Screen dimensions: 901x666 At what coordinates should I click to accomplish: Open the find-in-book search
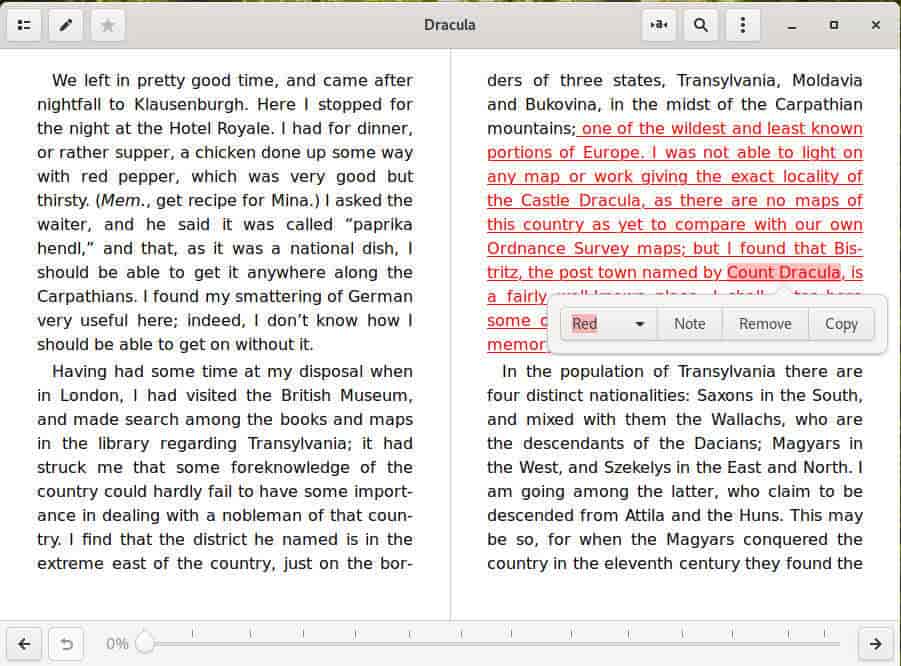point(700,25)
